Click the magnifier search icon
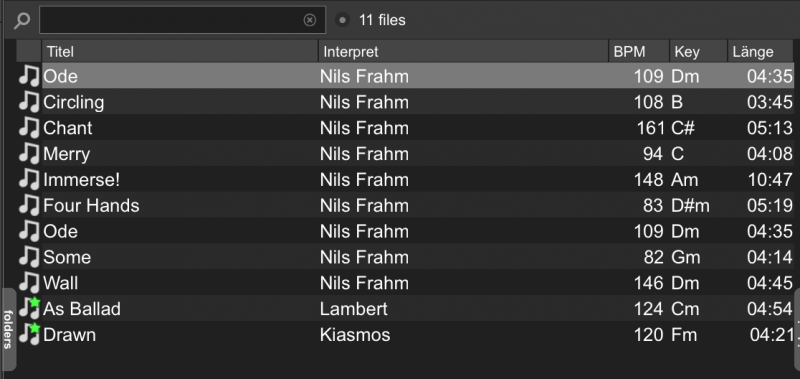 tap(22, 20)
